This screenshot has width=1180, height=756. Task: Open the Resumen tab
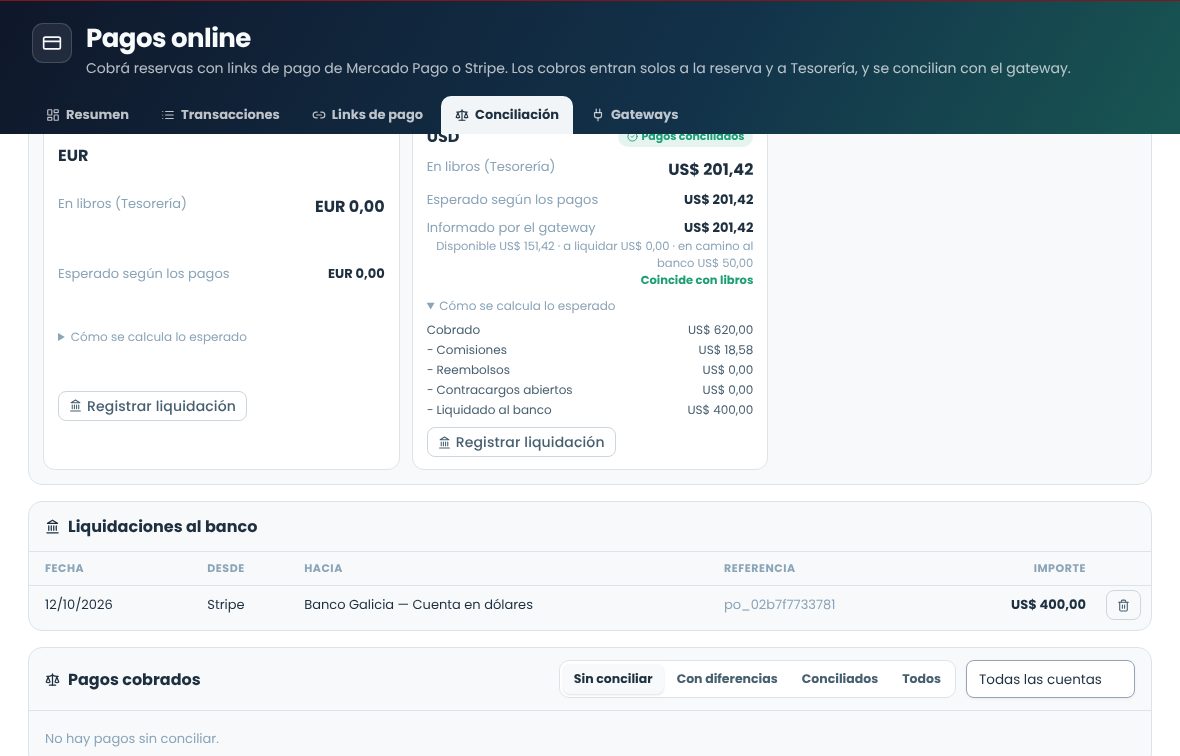(x=87, y=114)
